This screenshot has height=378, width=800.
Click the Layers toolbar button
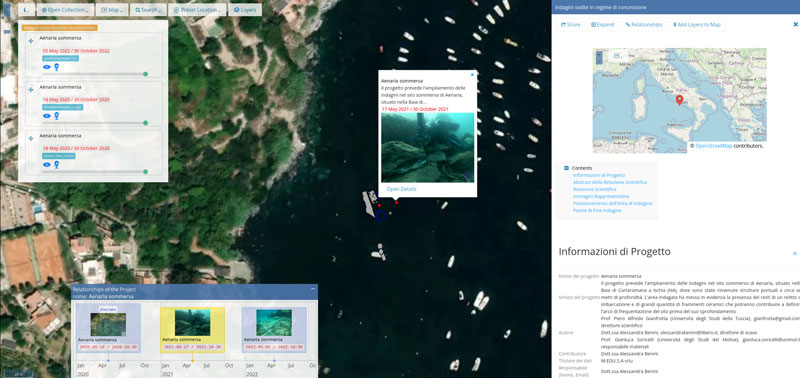(x=245, y=10)
